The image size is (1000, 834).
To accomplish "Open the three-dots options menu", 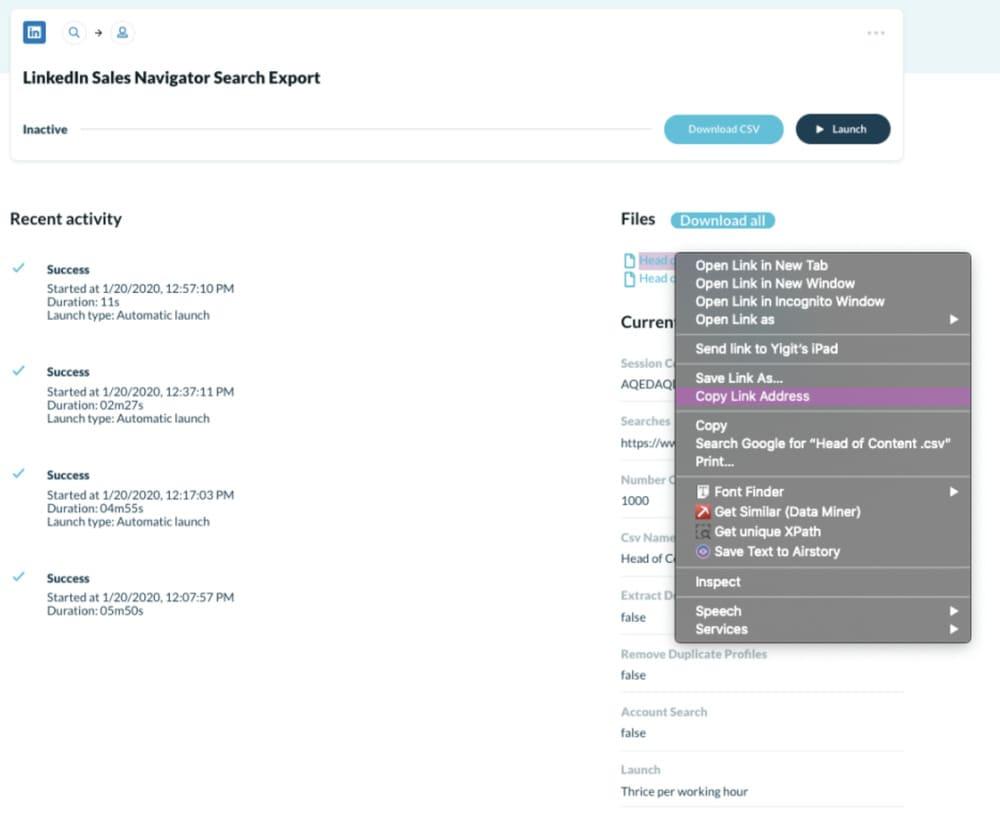I will tap(876, 33).
